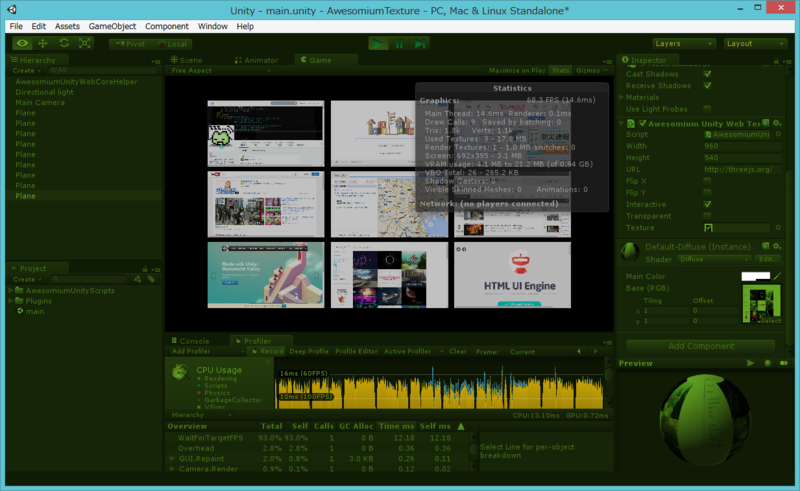Open the GameObject menu
The width and height of the screenshot is (800, 491).
tap(112, 26)
